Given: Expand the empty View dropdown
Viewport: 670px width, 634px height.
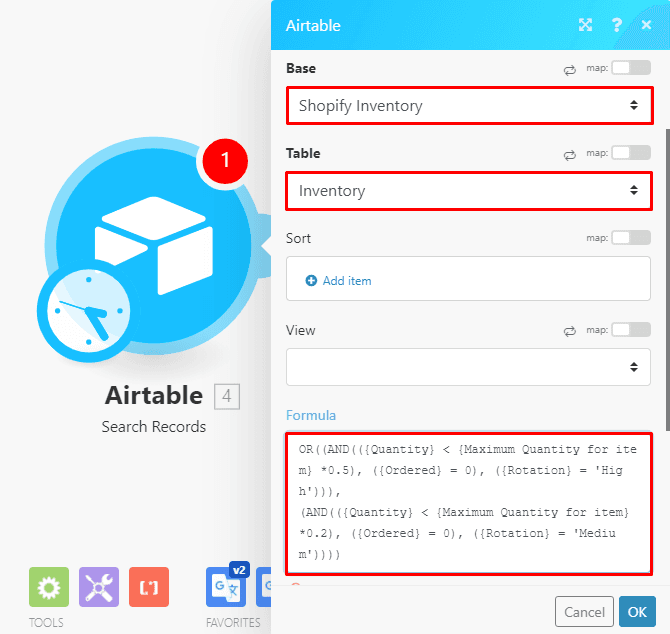Looking at the screenshot, I should point(468,367).
